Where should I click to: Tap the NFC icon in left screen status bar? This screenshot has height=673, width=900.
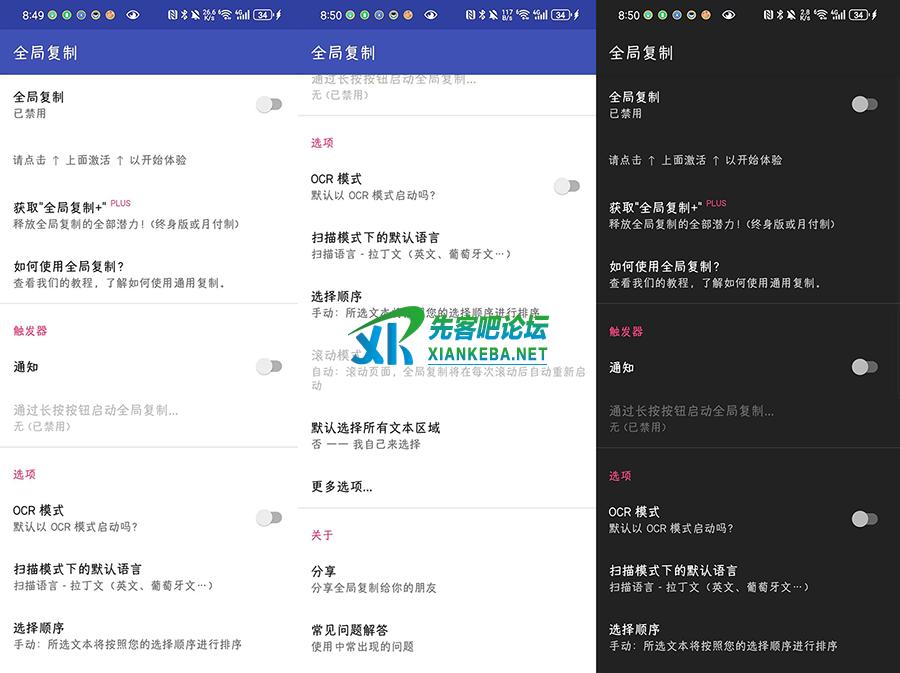point(173,15)
